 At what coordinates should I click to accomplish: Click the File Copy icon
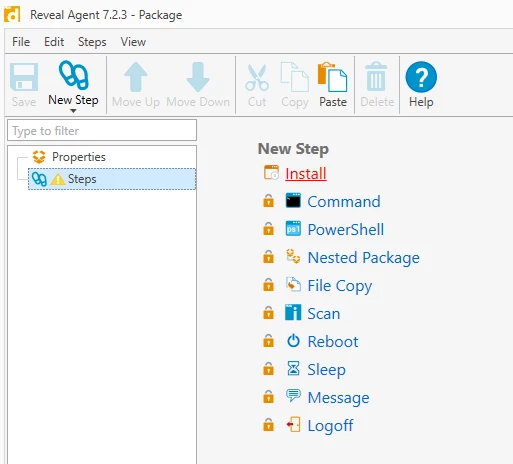pyautogui.click(x=293, y=284)
